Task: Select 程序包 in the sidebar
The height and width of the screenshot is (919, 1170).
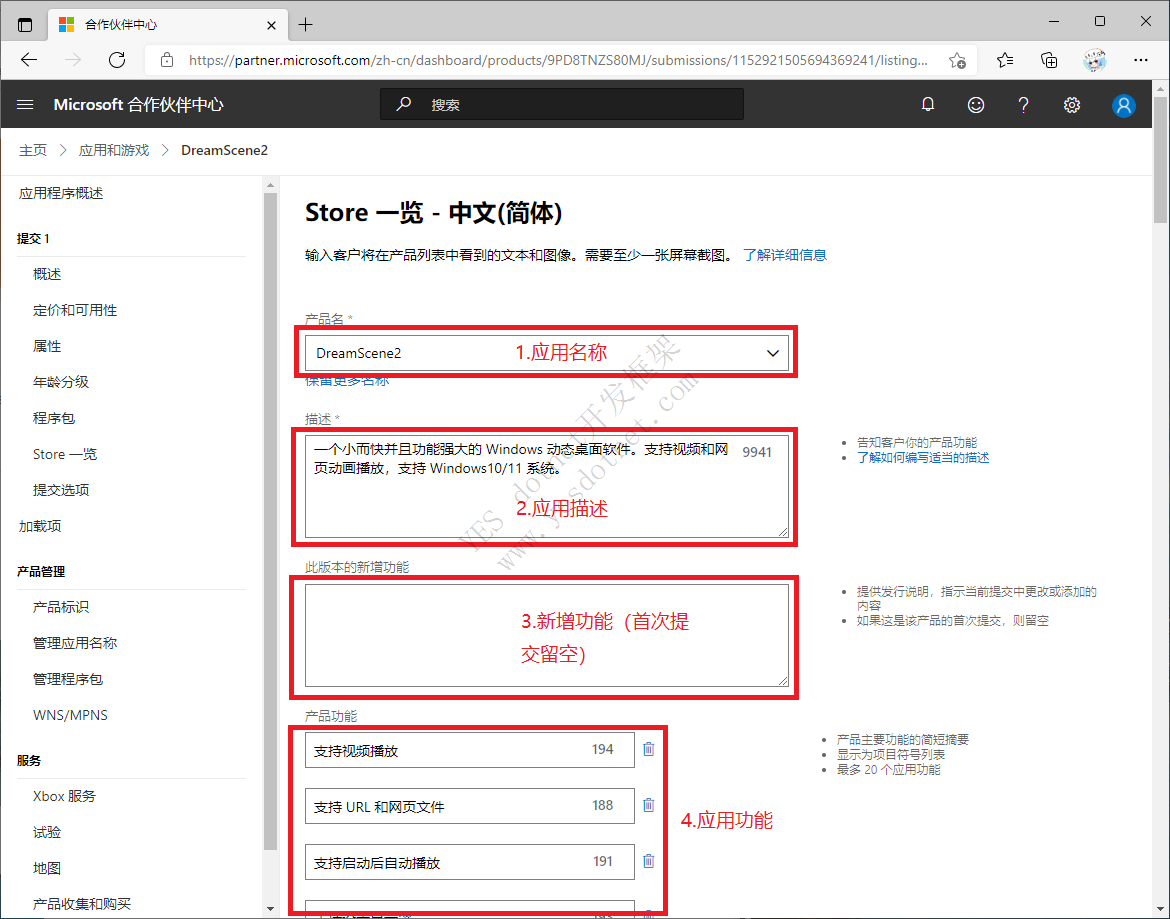Action: click(x=54, y=418)
